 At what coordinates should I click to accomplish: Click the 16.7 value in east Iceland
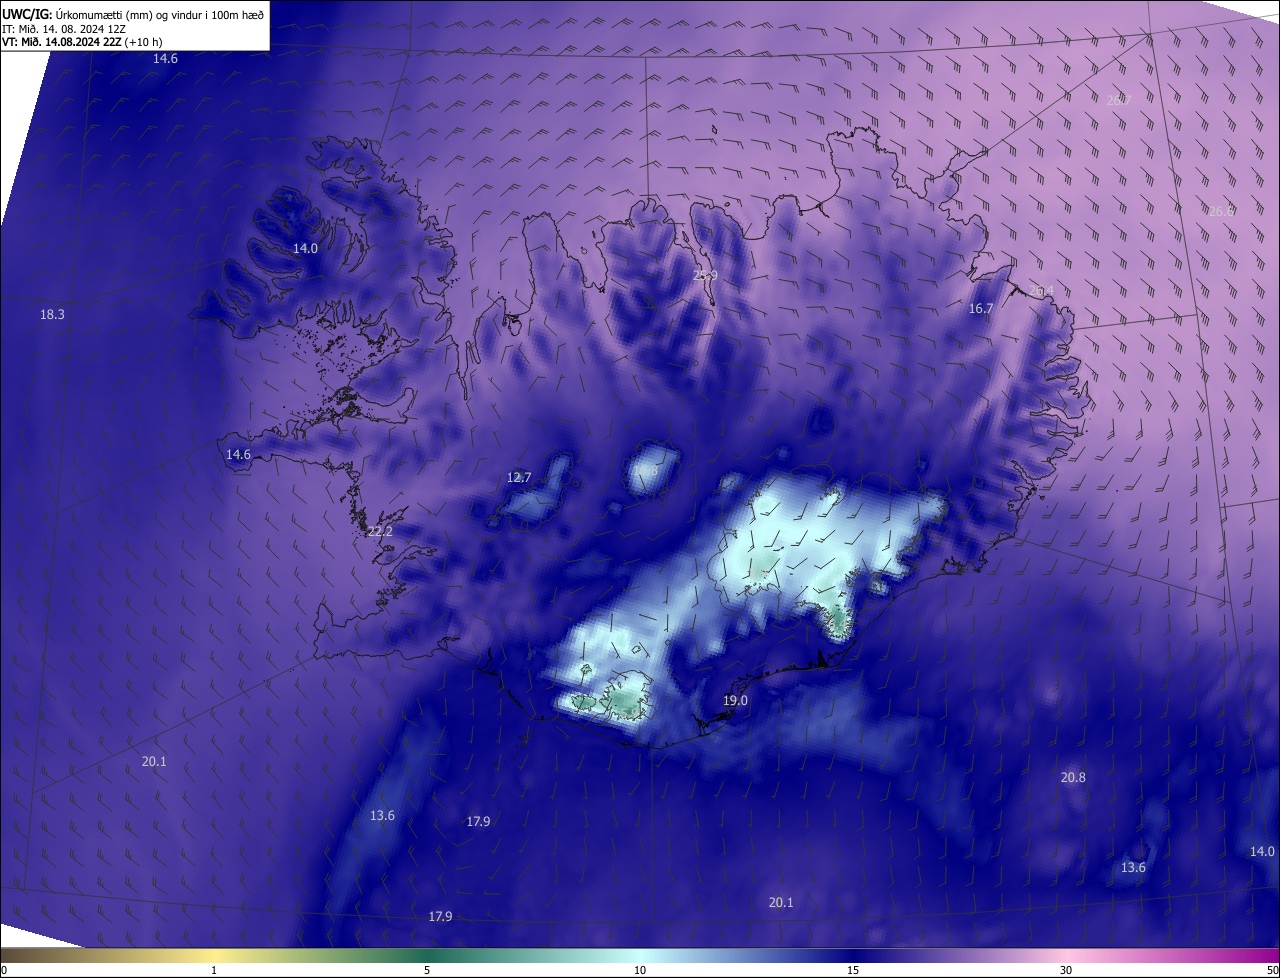[x=981, y=308]
